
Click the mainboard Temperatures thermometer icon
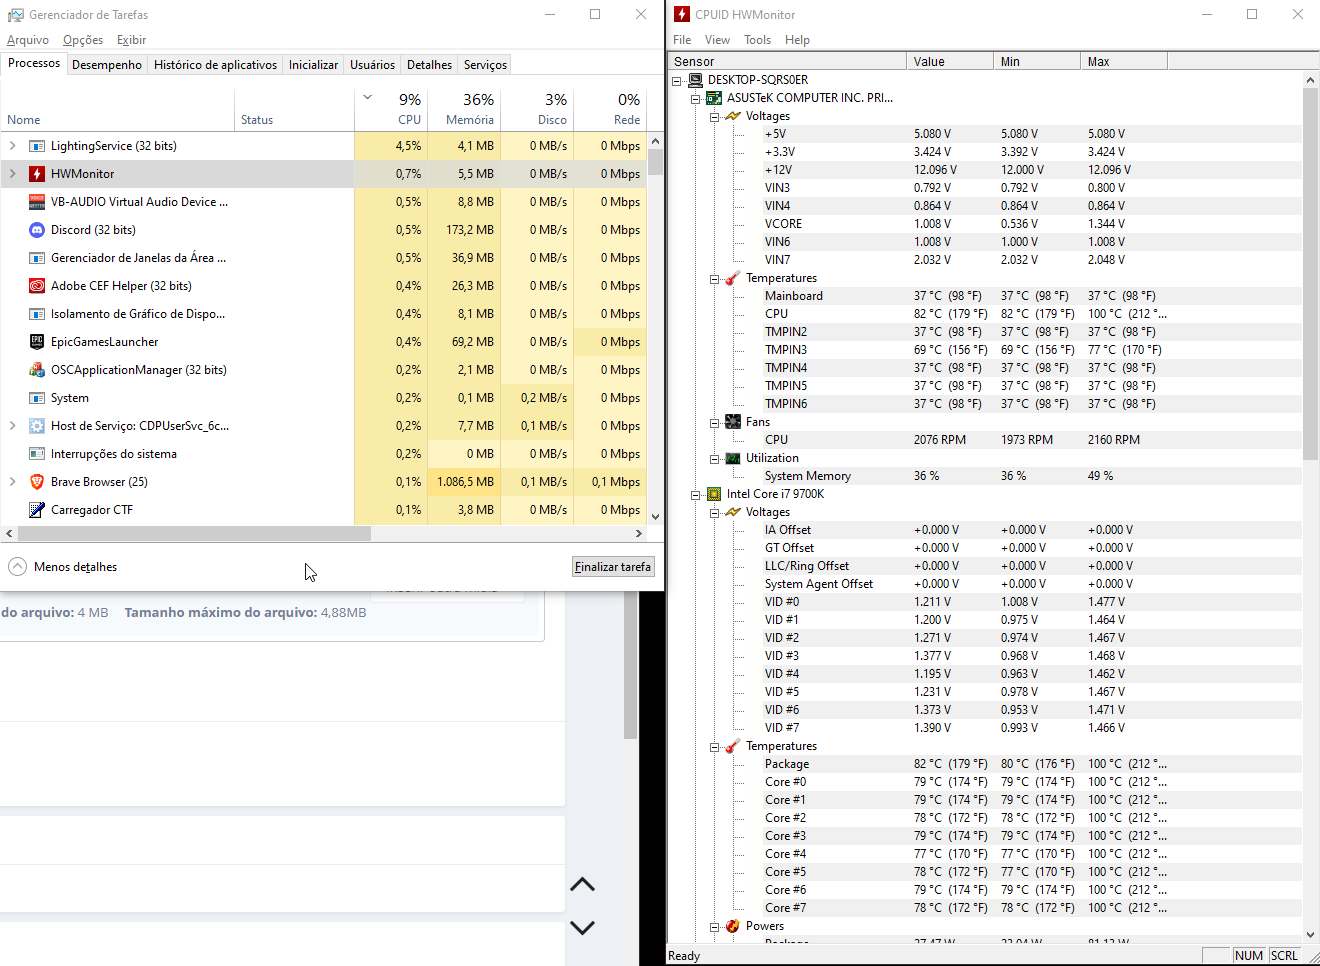733,278
